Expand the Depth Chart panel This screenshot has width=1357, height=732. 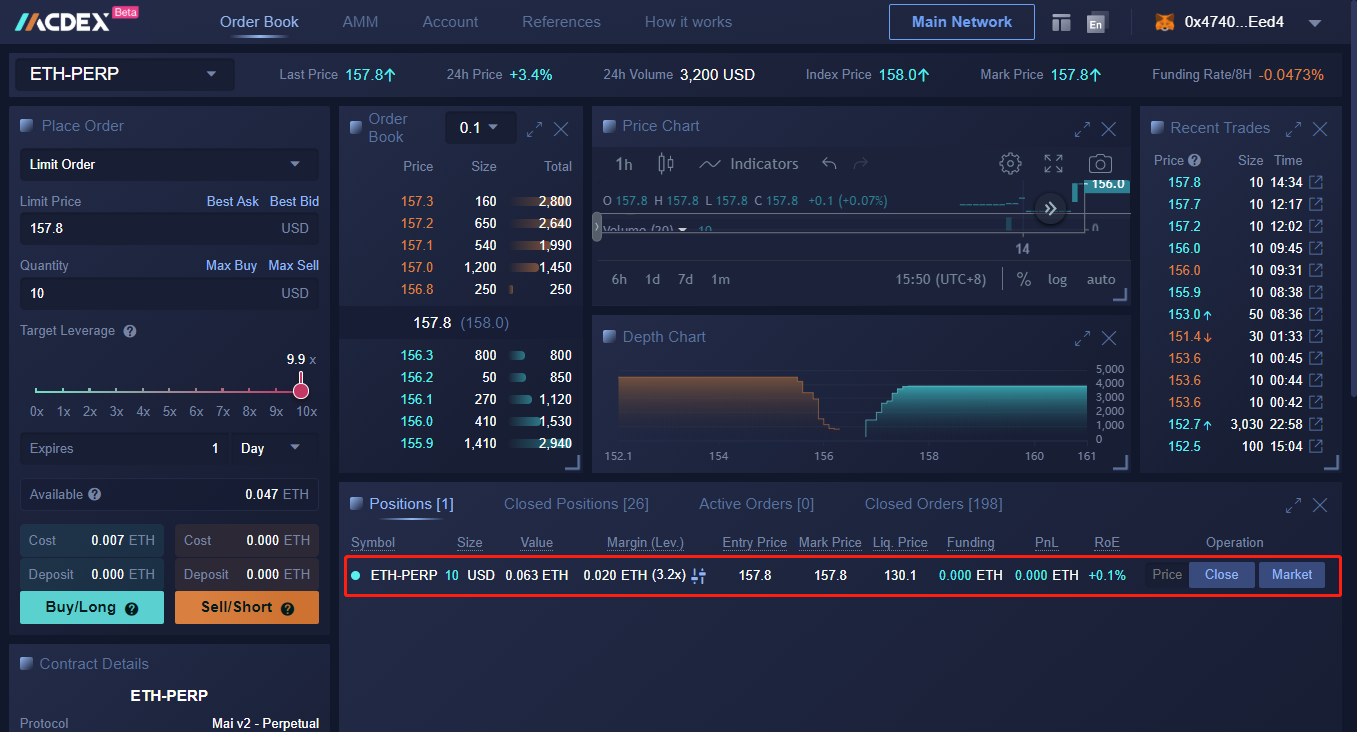pos(1082,338)
